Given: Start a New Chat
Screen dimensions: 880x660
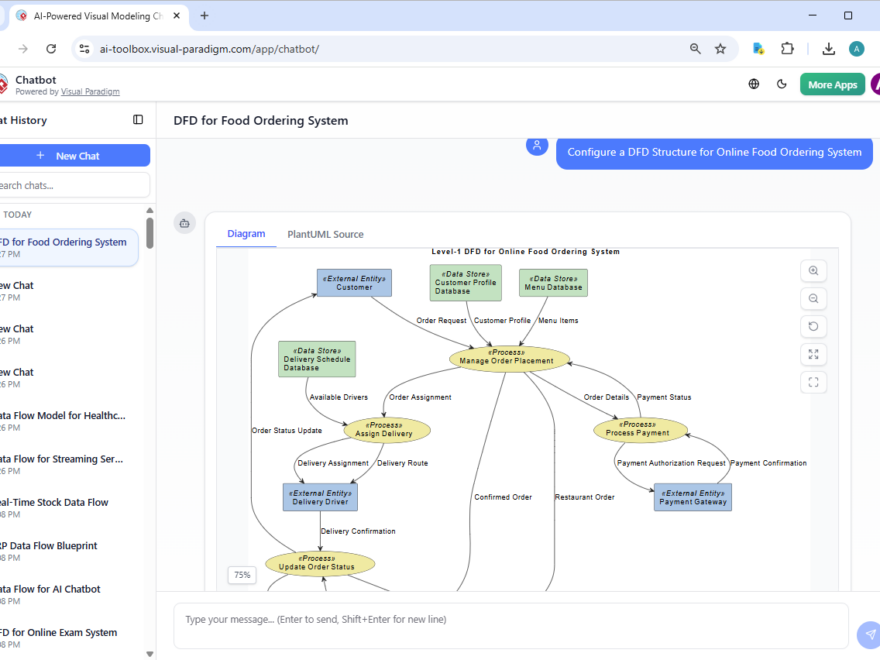Looking at the screenshot, I should point(77,155).
